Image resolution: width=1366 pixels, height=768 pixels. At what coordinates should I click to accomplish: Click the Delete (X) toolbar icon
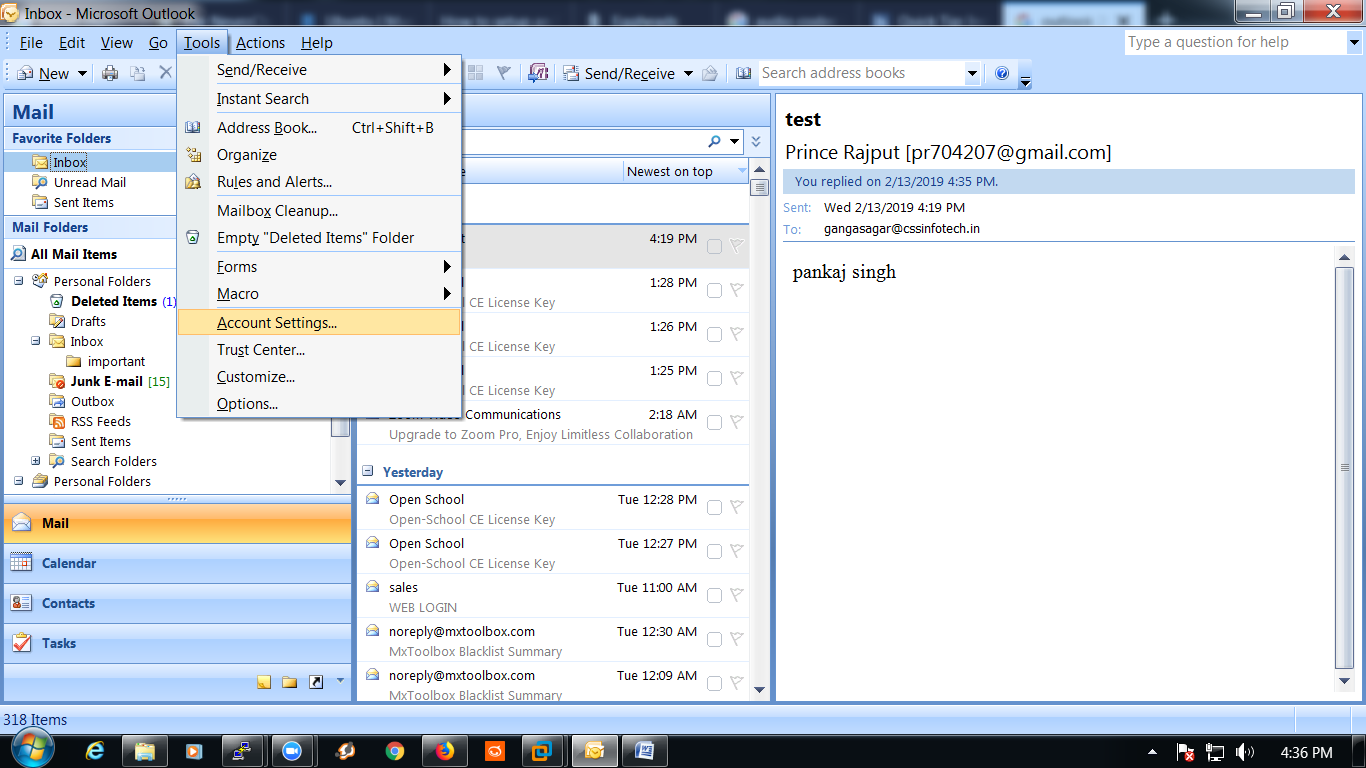pos(166,73)
